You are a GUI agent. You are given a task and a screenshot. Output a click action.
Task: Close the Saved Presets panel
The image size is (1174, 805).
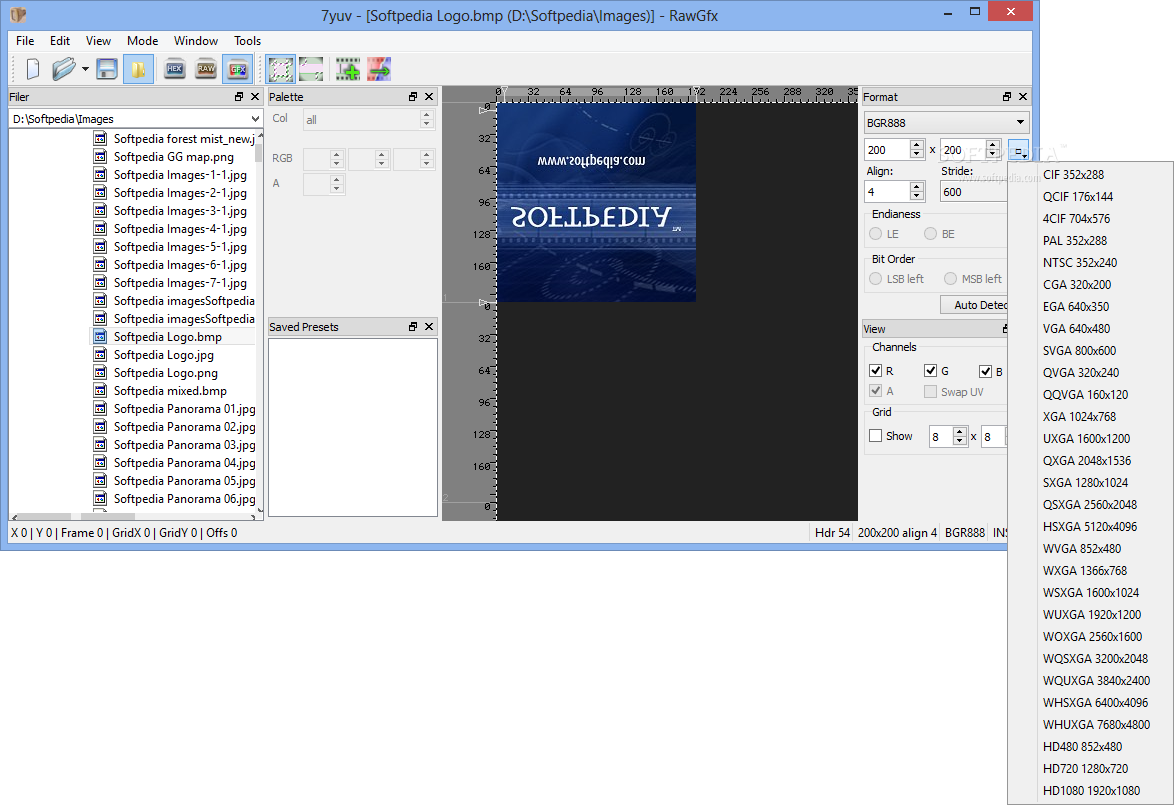click(x=429, y=326)
